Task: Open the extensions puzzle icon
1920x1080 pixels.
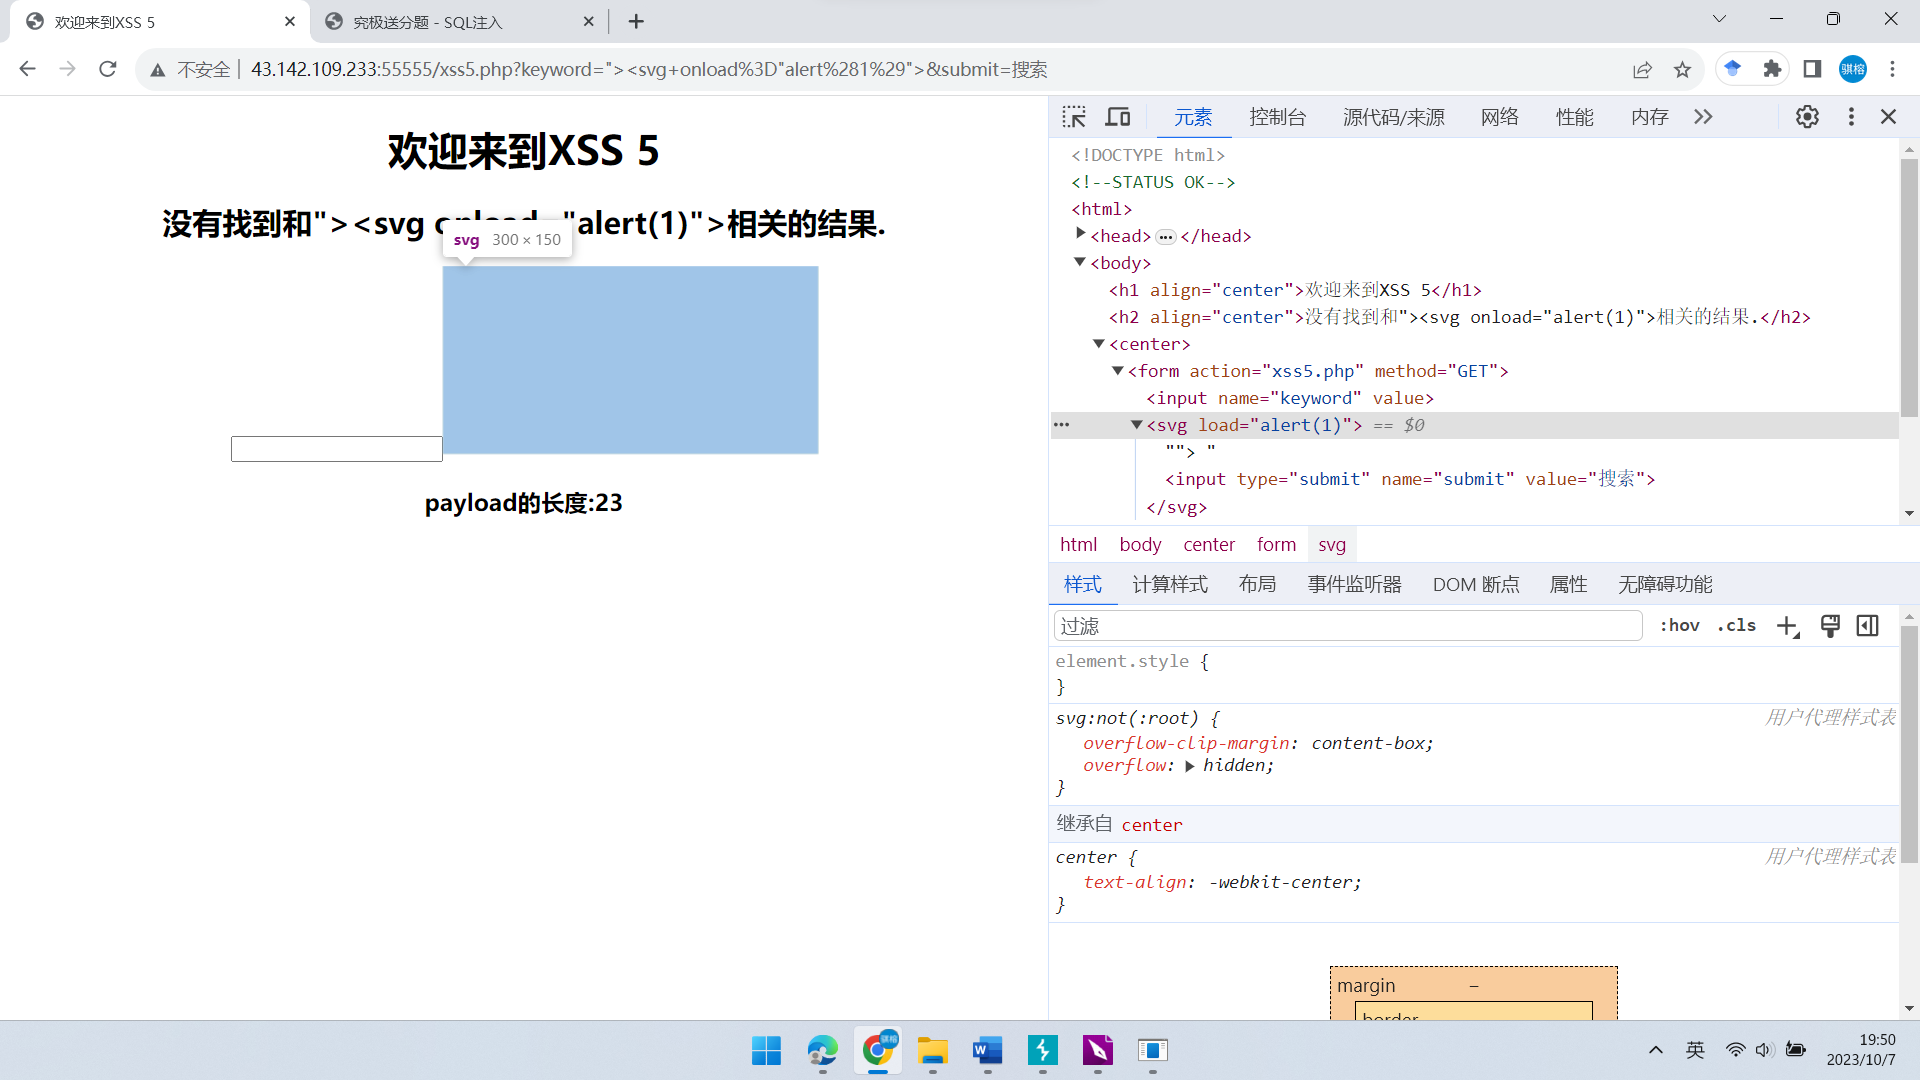Action: pyautogui.click(x=1772, y=69)
